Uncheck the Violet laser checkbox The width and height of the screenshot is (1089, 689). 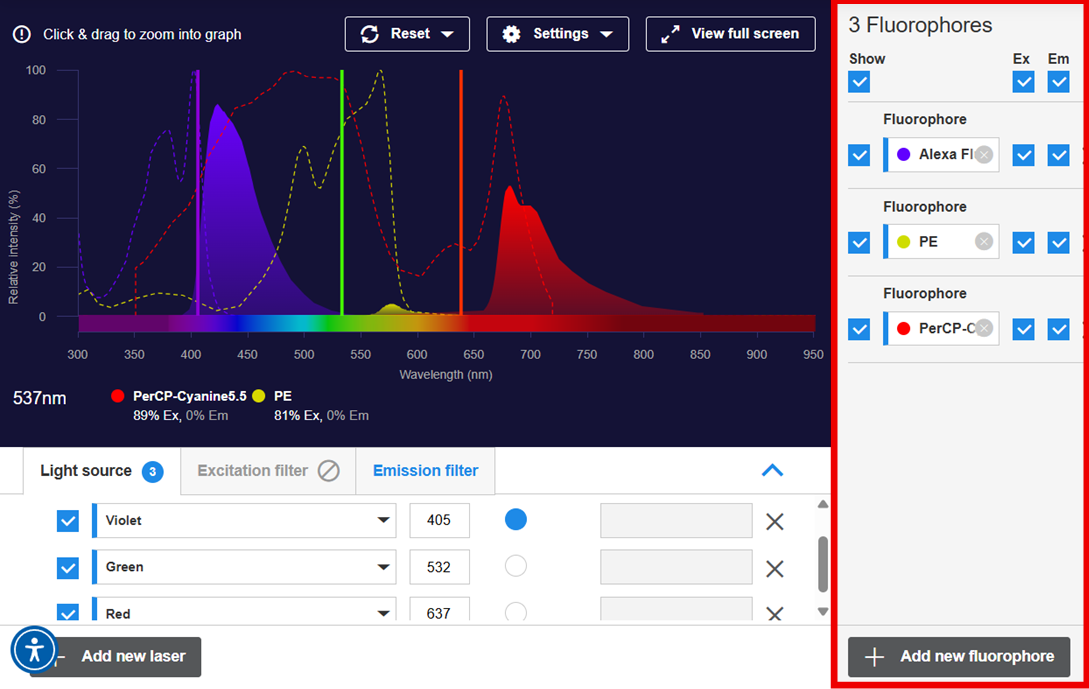click(68, 521)
